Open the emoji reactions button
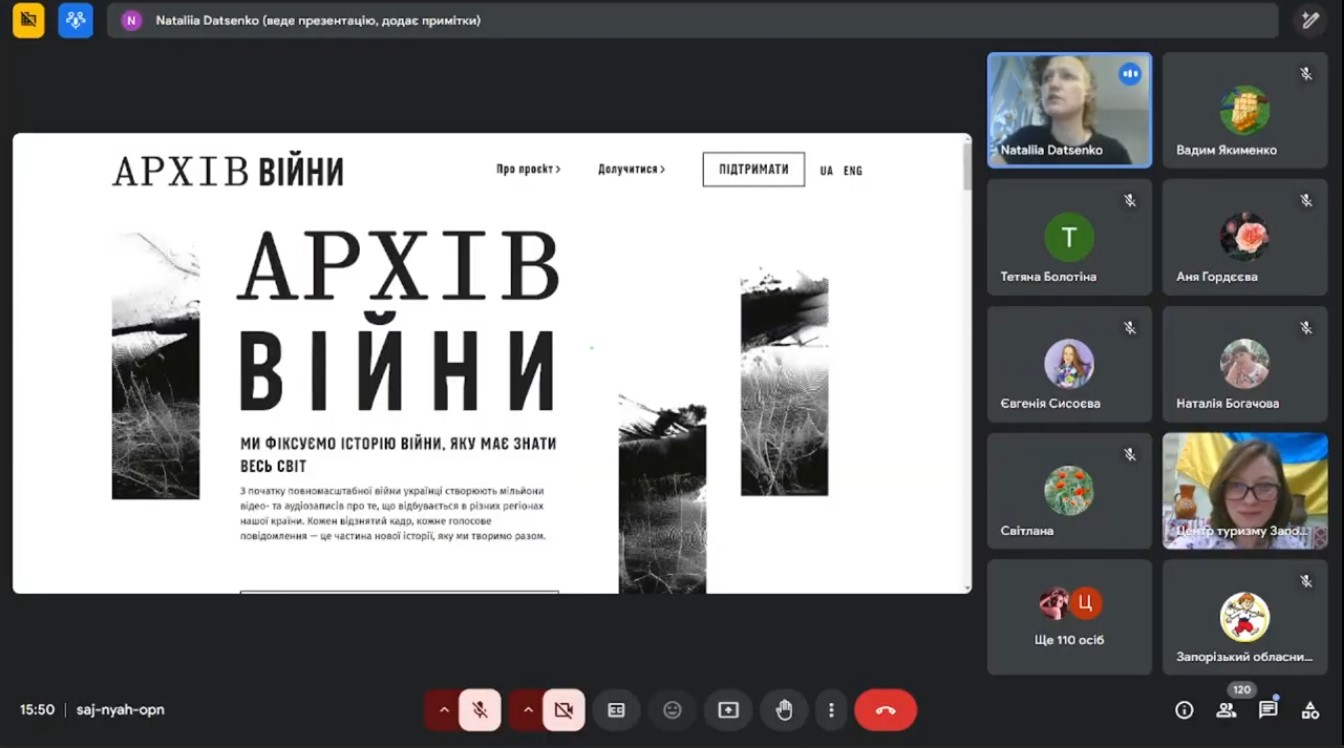1344x748 pixels. 672,710
